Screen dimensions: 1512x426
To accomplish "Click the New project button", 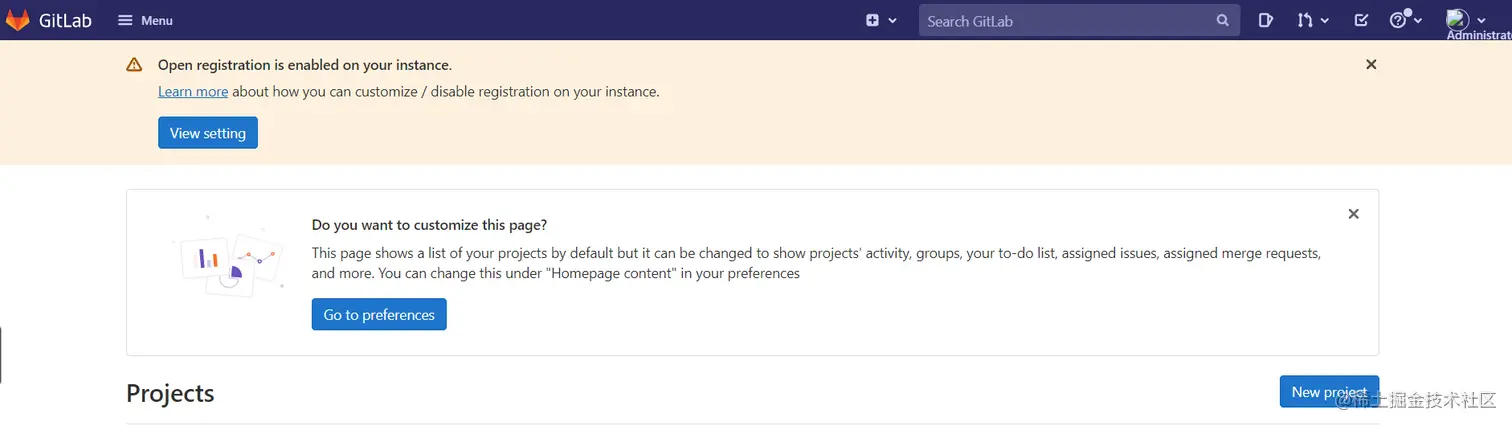I will [x=1329, y=391].
